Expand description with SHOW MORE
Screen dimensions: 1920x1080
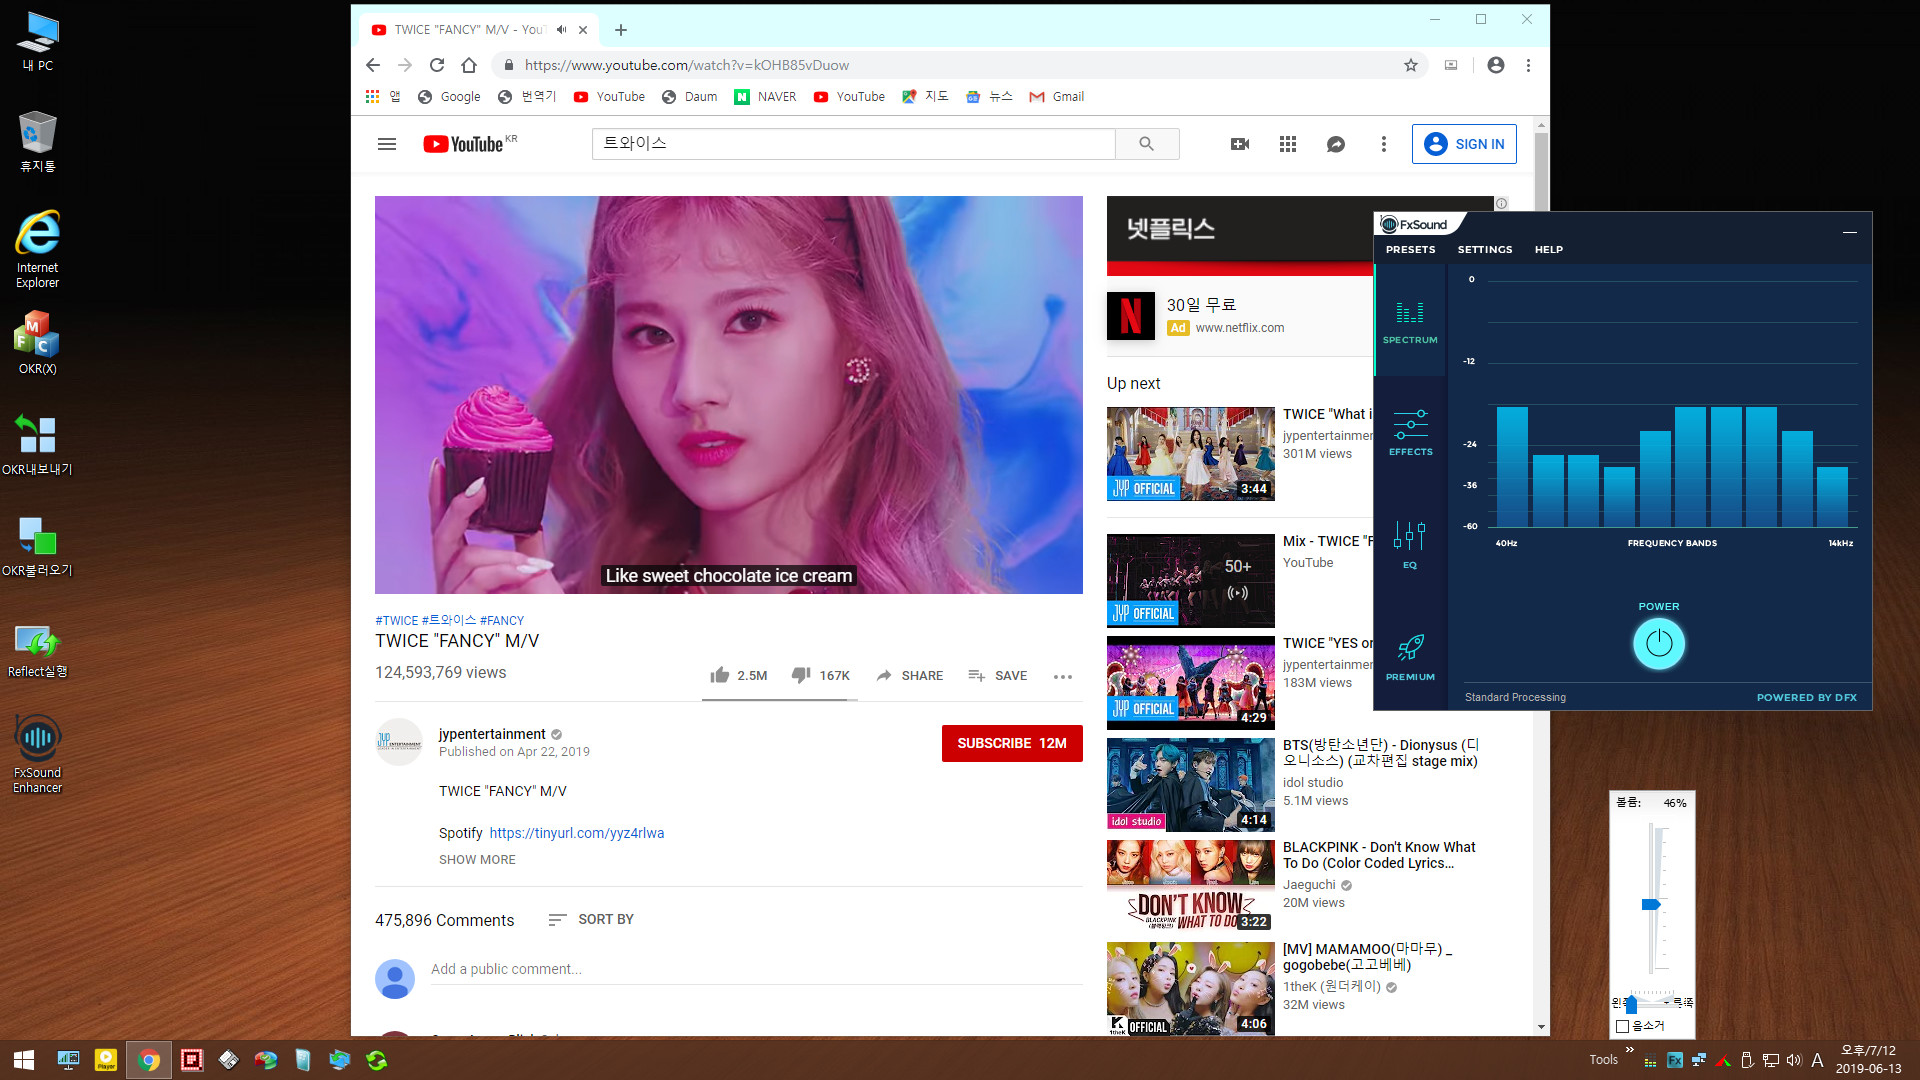[477, 860]
